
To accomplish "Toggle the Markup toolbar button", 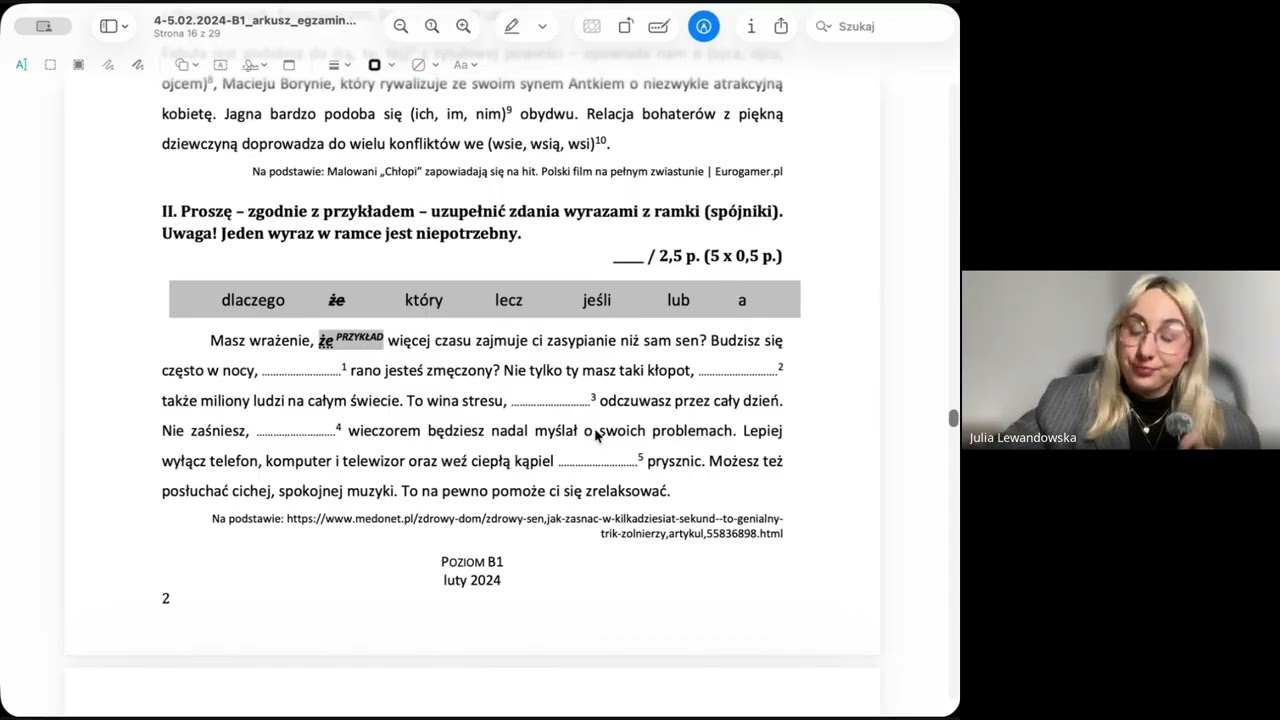I will click(704, 27).
